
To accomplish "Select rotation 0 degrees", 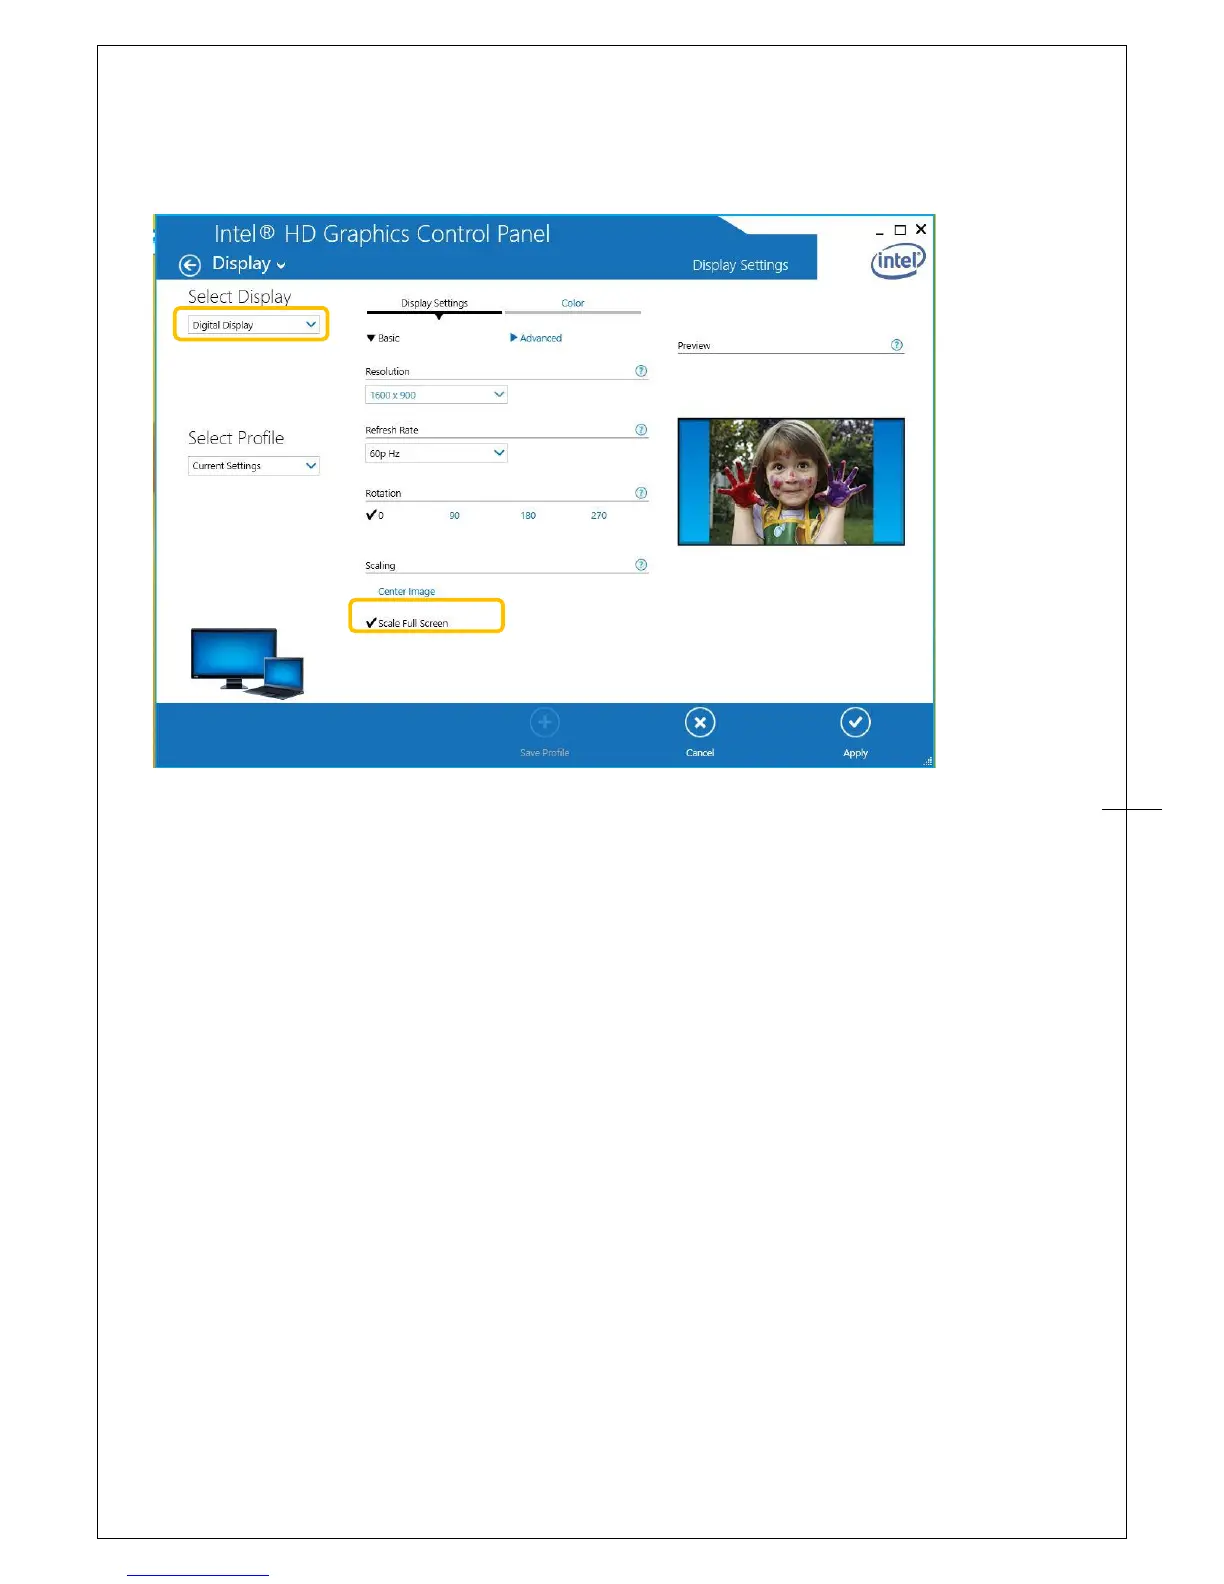I will pos(375,515).
